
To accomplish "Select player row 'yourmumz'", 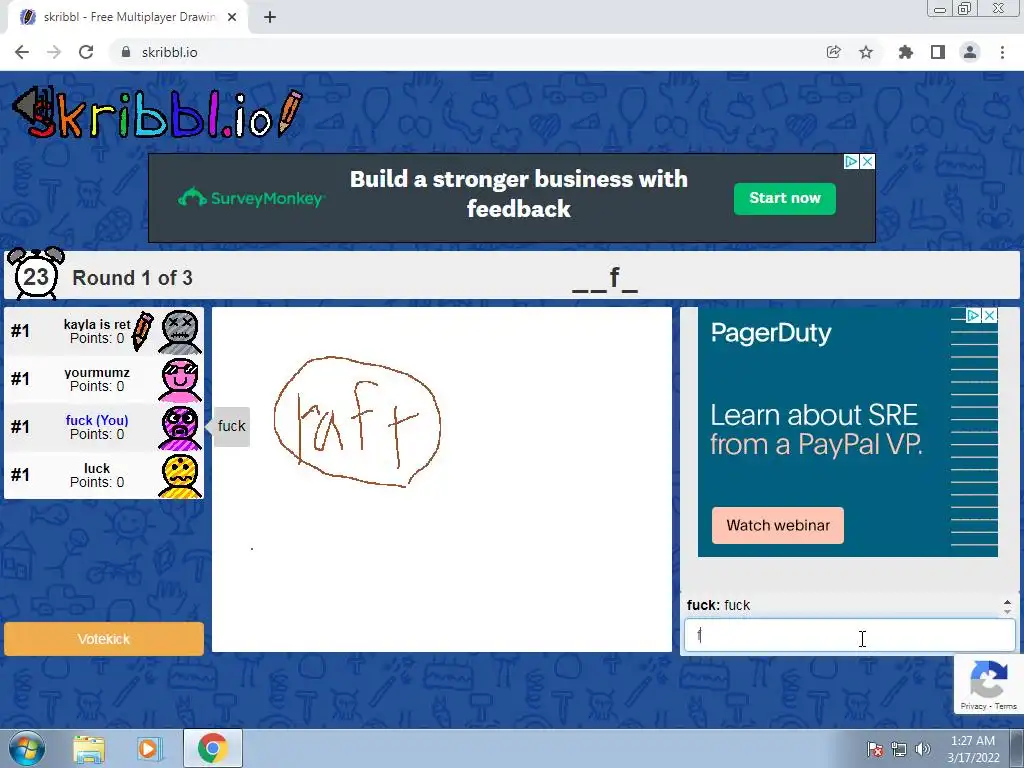I will coord(104,379).
